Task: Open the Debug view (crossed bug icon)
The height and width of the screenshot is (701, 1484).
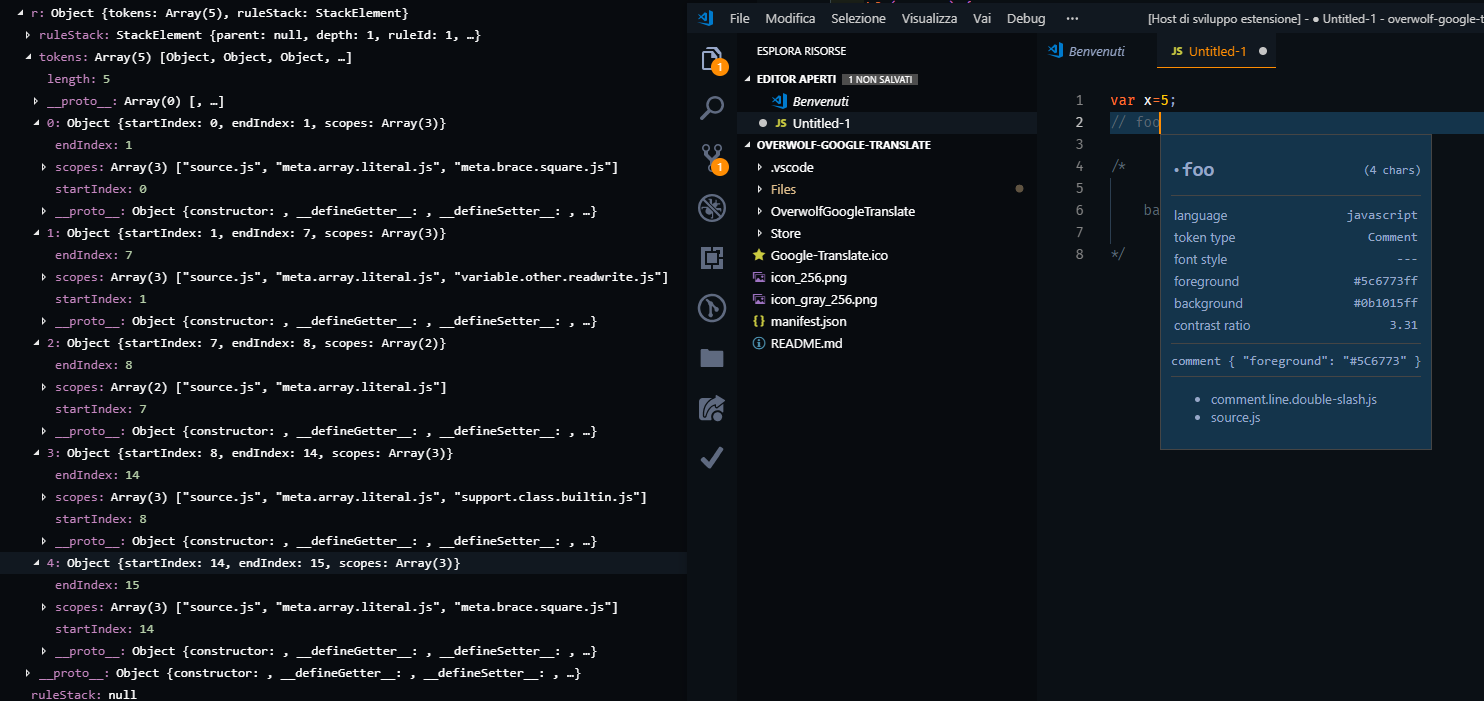Action: 712,208
